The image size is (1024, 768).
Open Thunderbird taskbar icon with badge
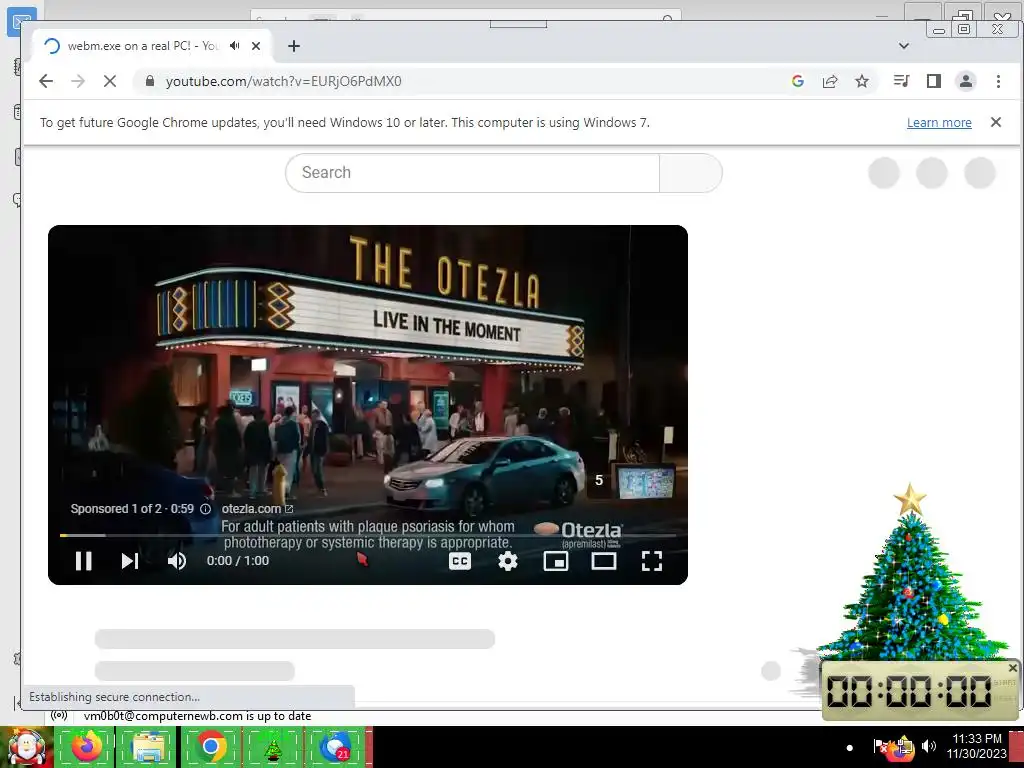pyautogui.click(x=335, y=746)
